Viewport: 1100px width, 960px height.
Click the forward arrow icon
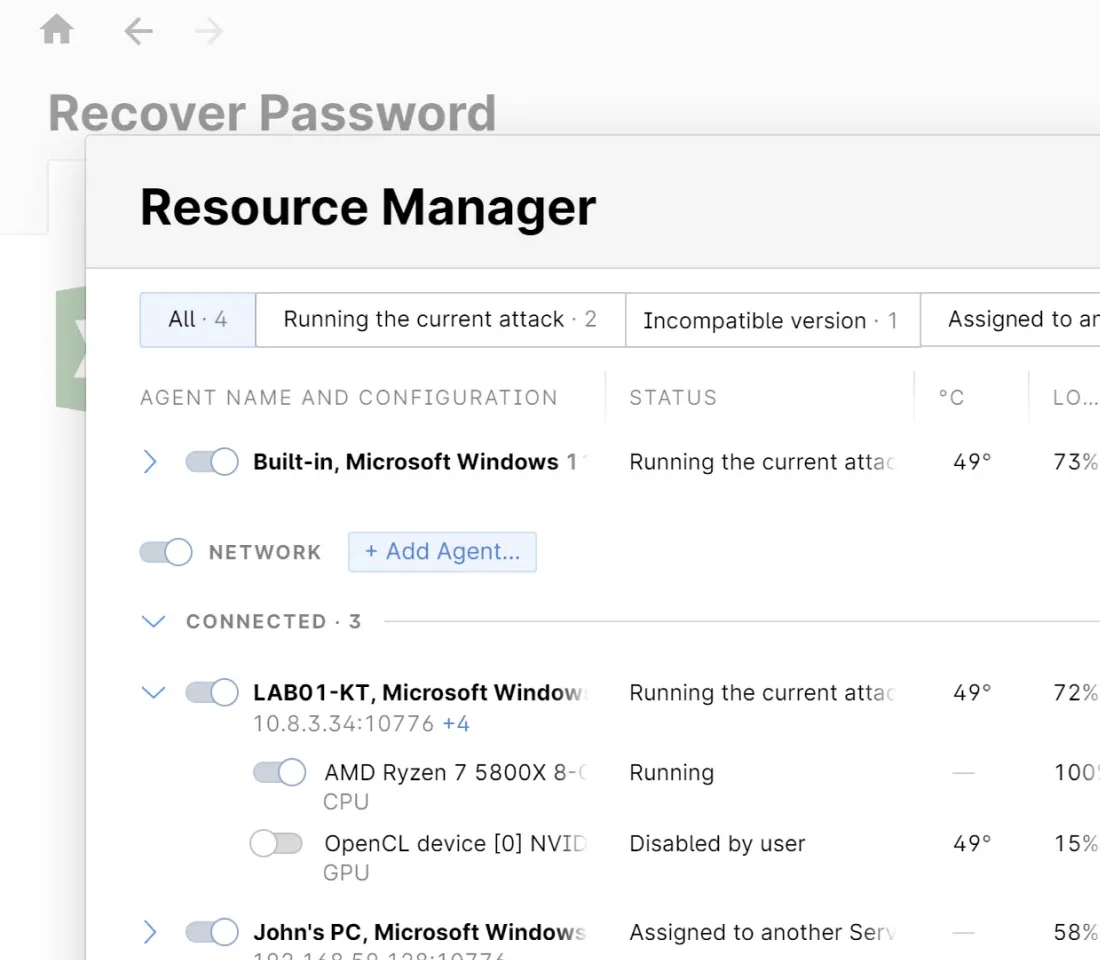coord(209,32)
